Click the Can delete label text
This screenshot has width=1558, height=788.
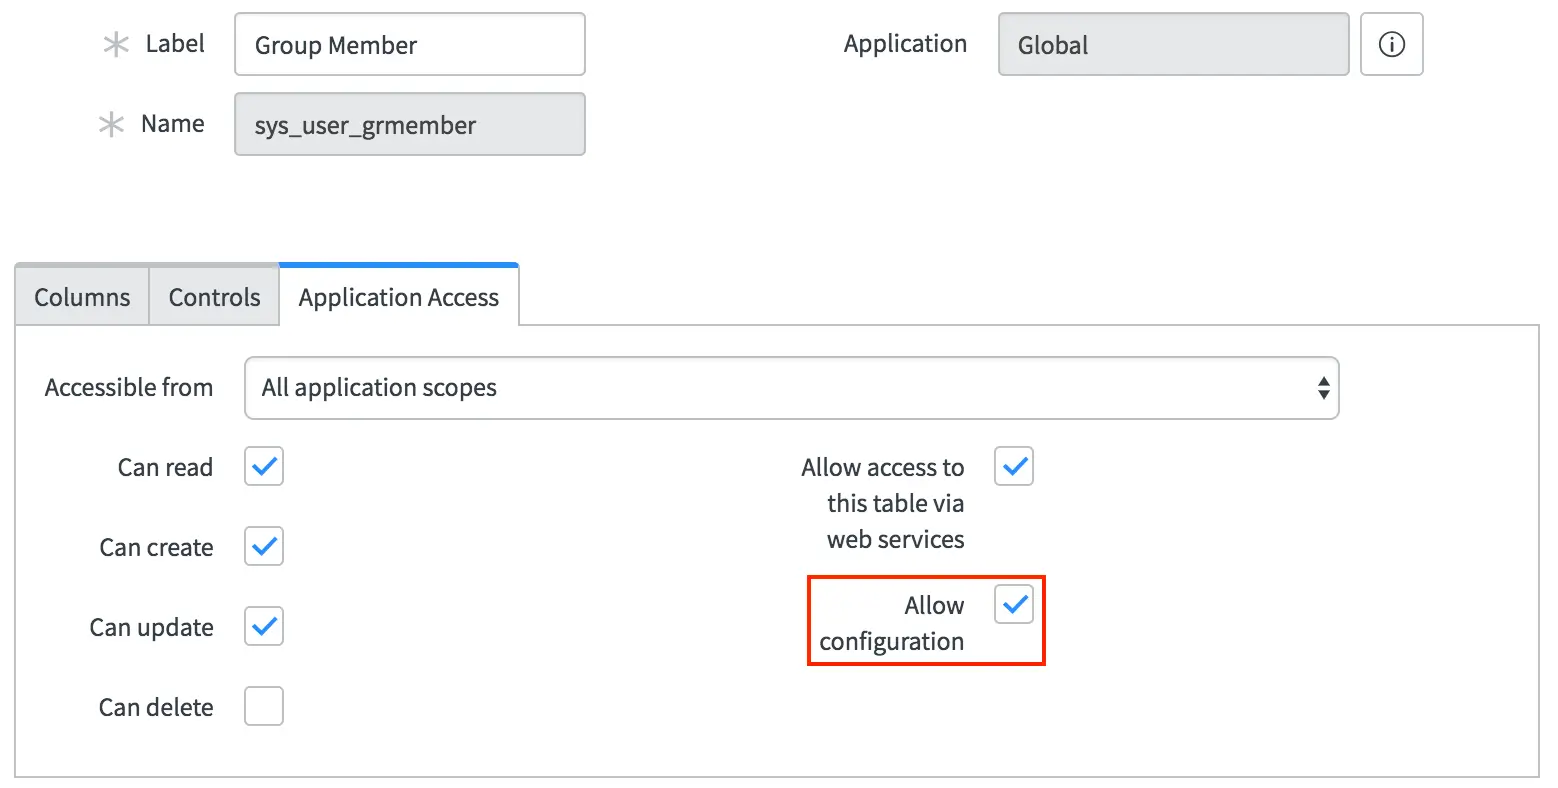tap(156, 707)
